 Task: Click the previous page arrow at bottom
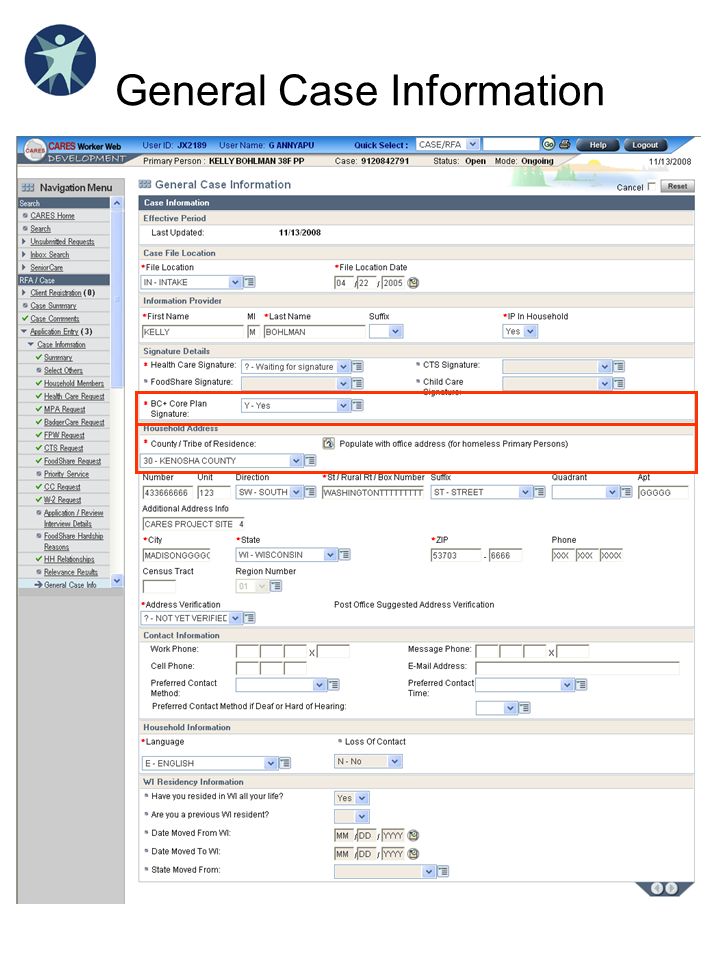click(657, 888)
